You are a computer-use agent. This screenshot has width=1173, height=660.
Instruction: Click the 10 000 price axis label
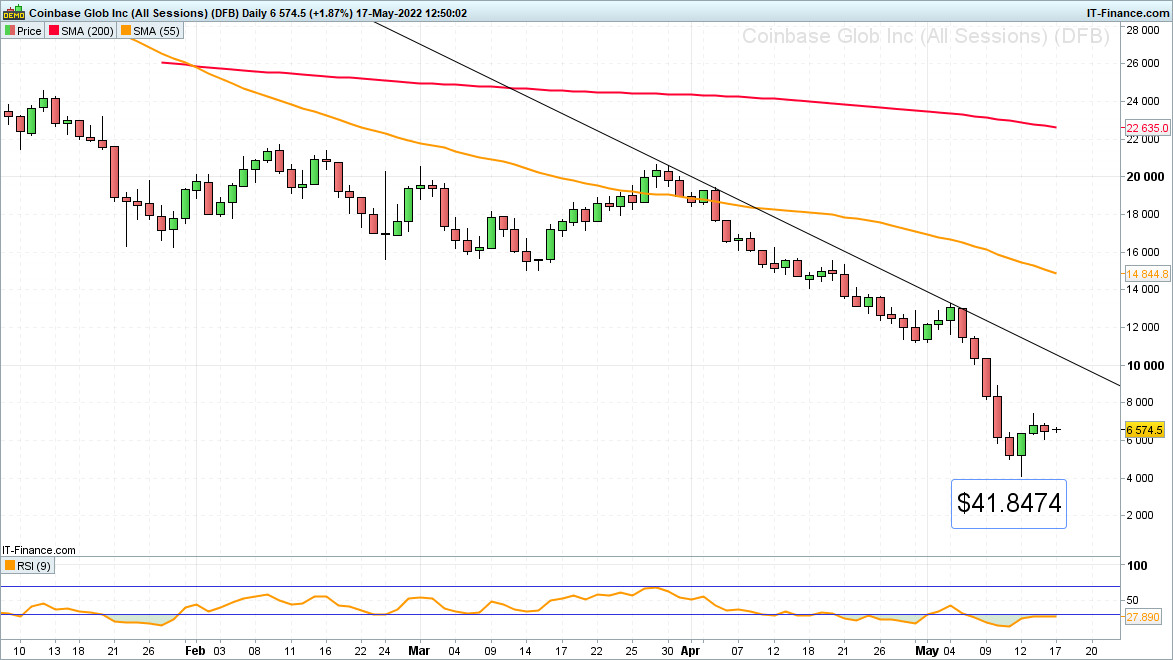click(x=1146, y=365)
